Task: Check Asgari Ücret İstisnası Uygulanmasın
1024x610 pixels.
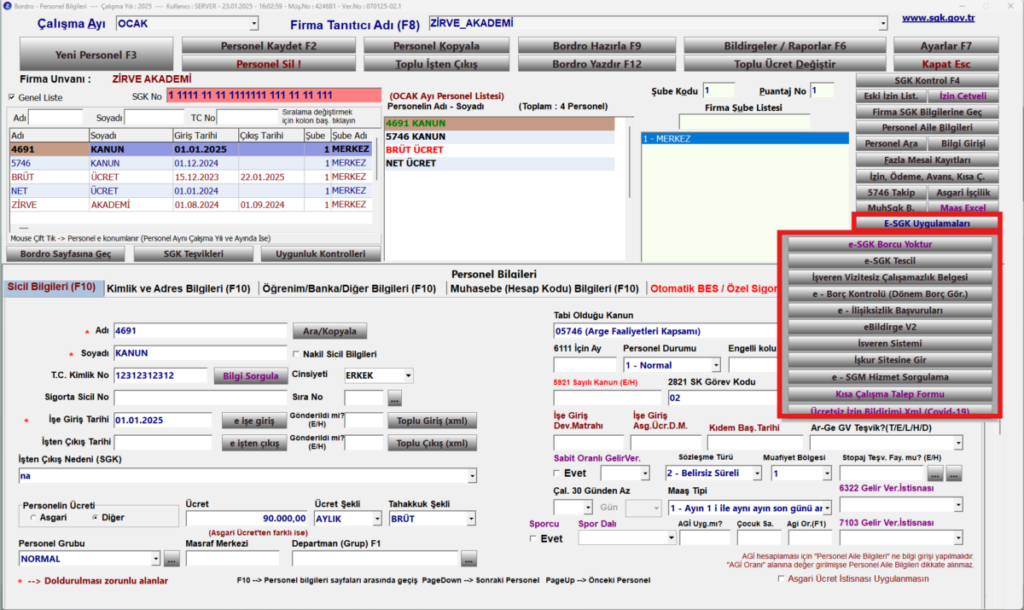Action: click(x=781, y=579)
